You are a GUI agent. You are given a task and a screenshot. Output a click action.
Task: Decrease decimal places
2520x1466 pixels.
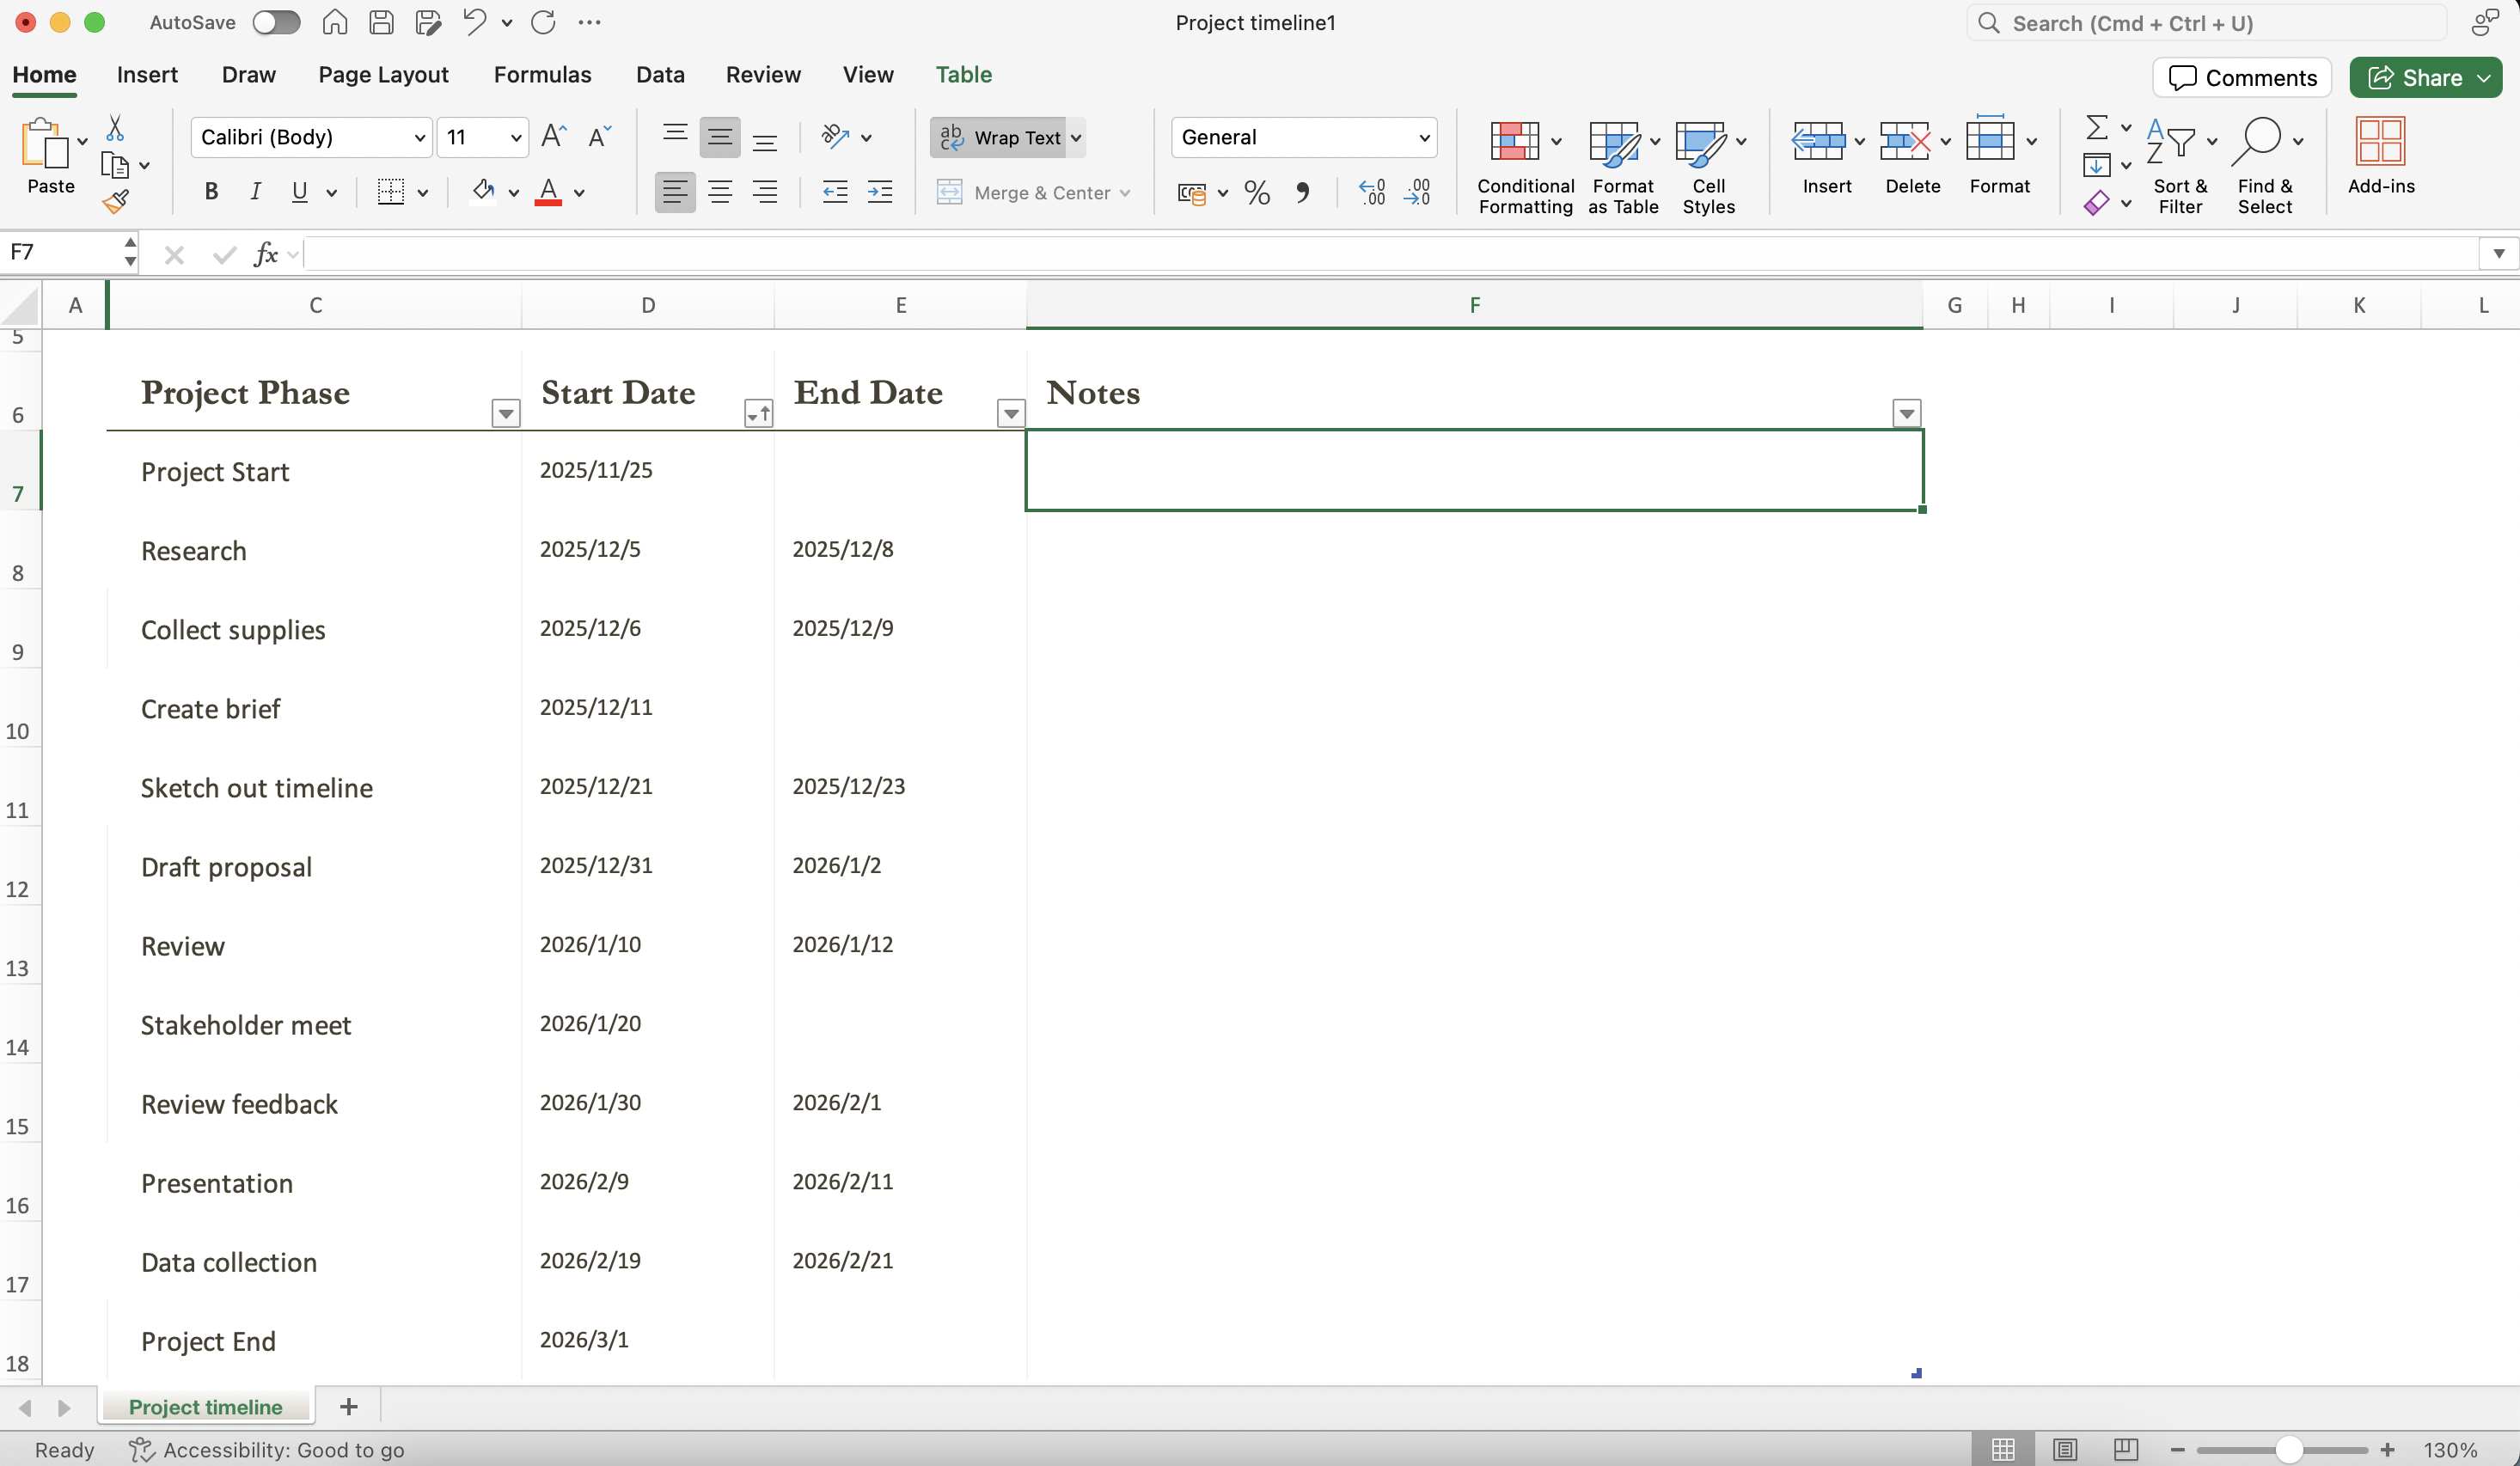click(1417, 192)
